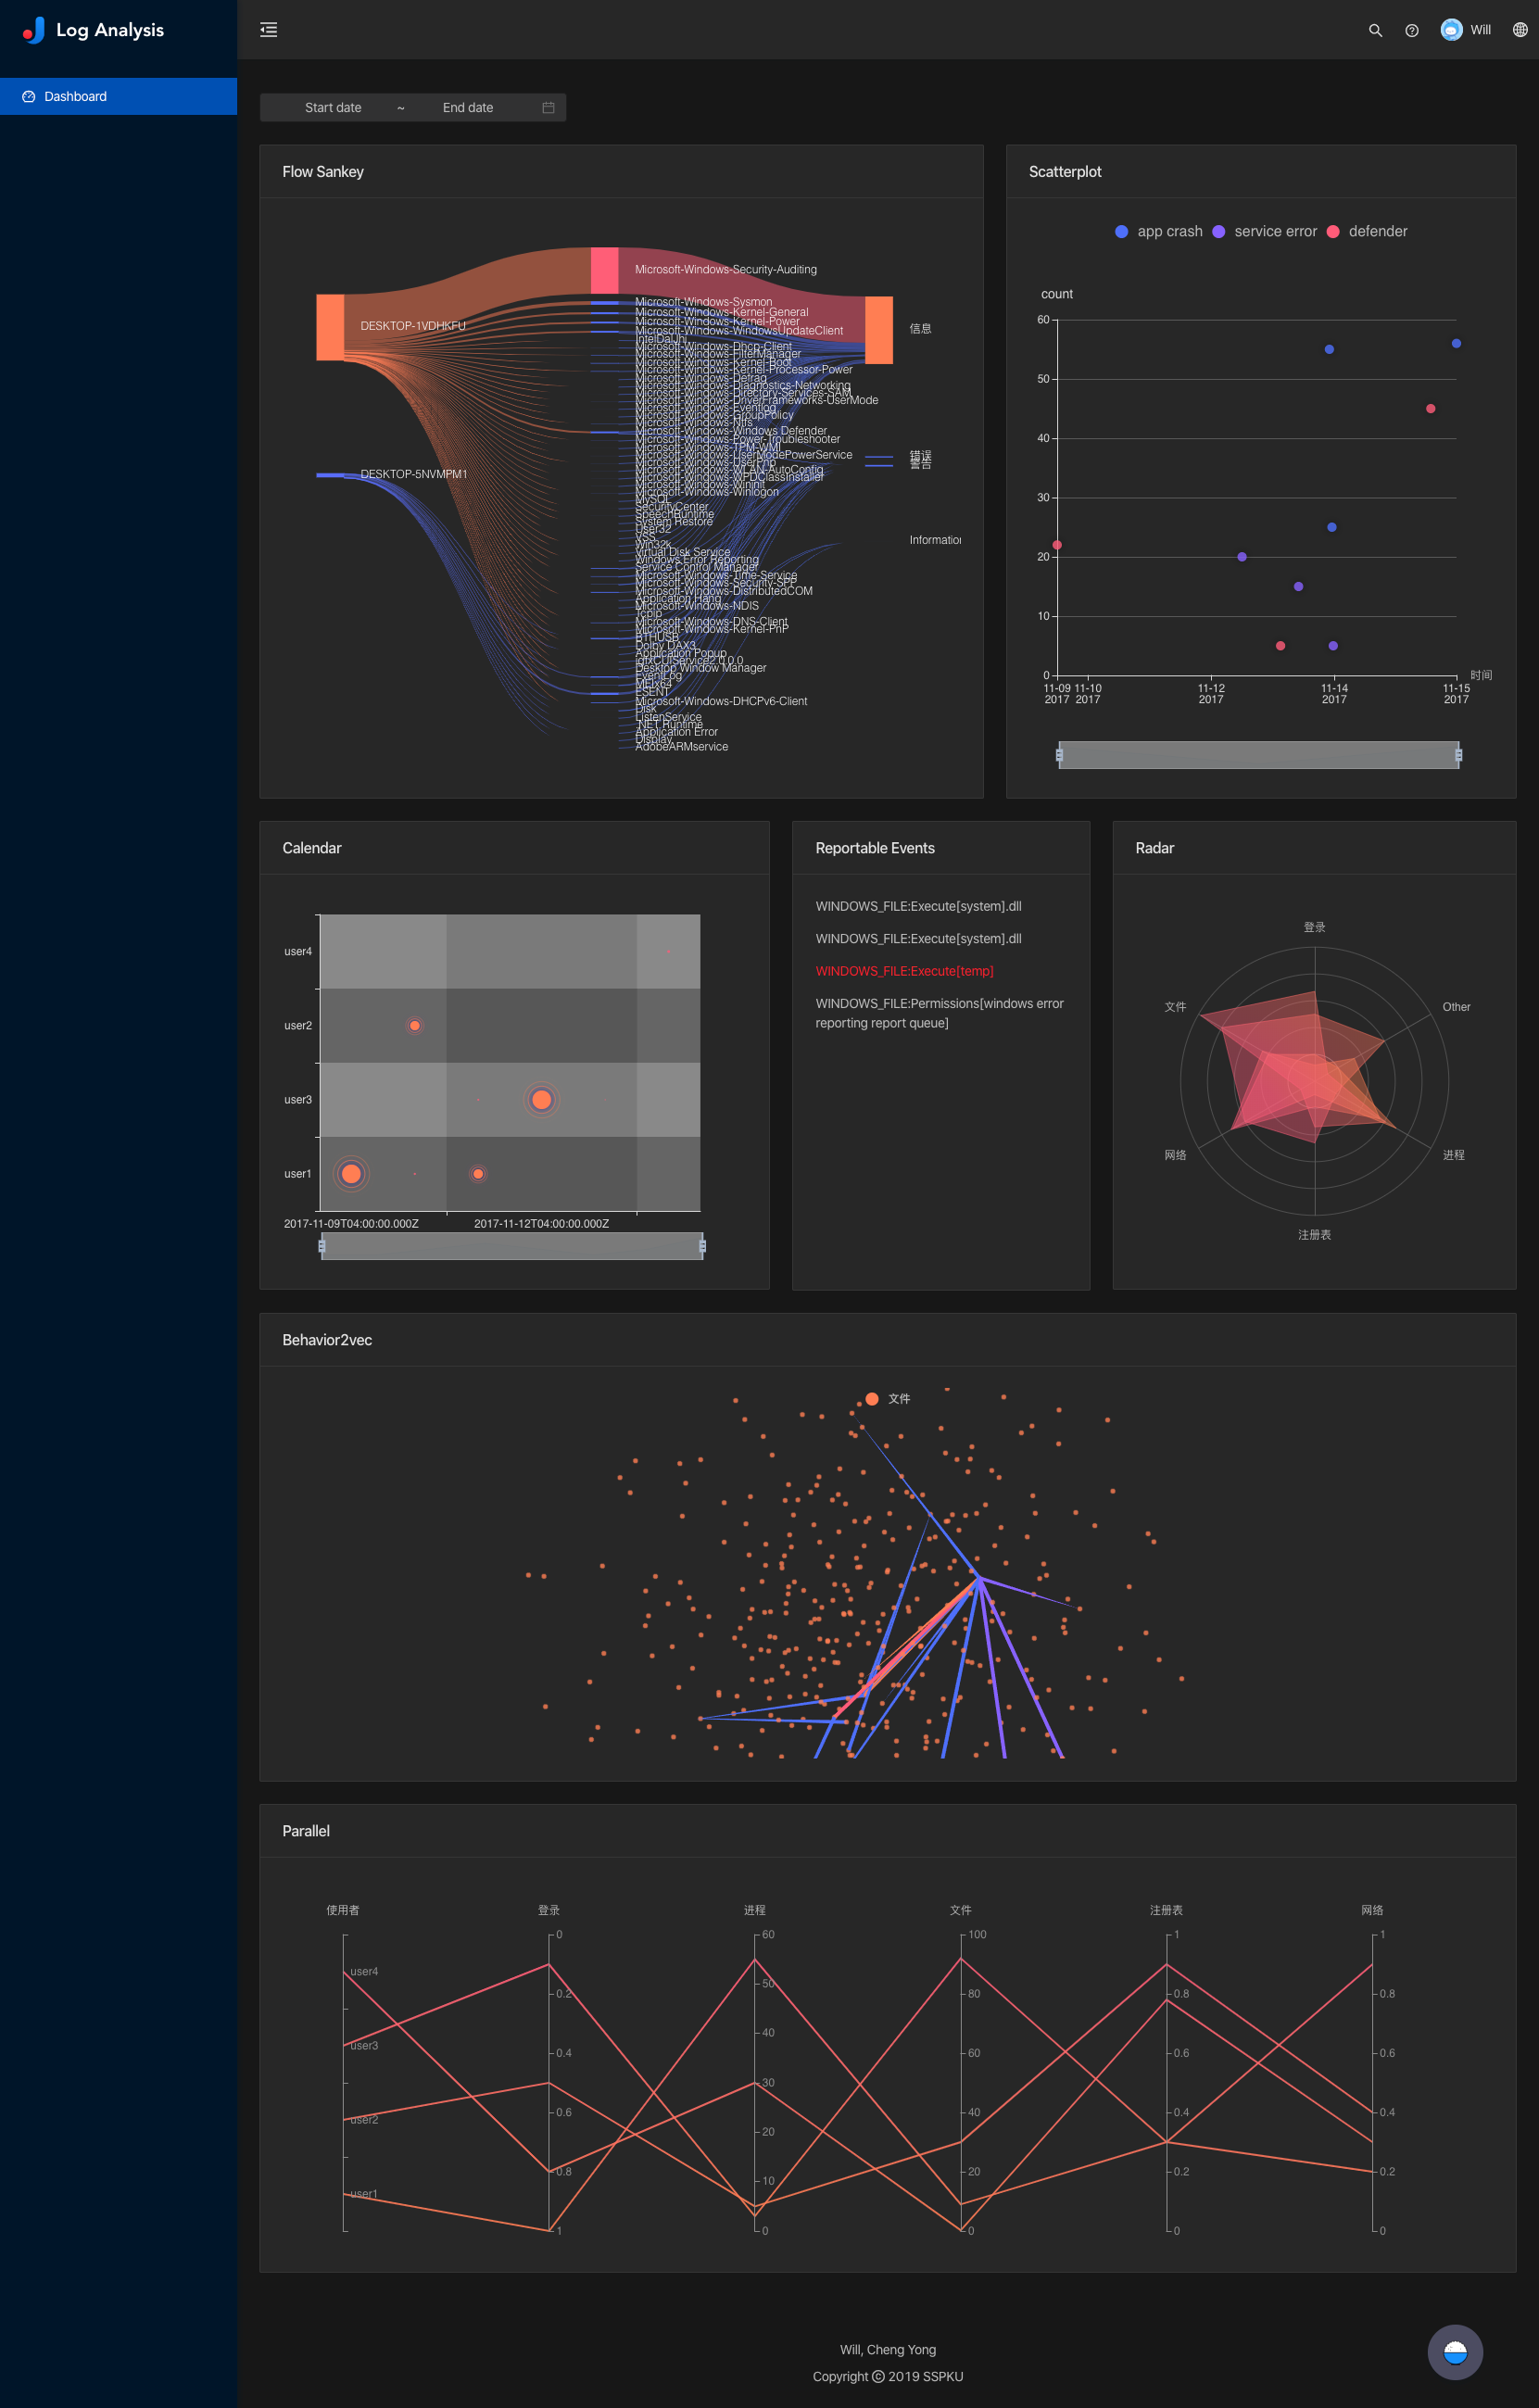This screenshot has height=2408, width=1539.
Task: Open the floating round blue button at bottom right
Action: point(1454,2352)
